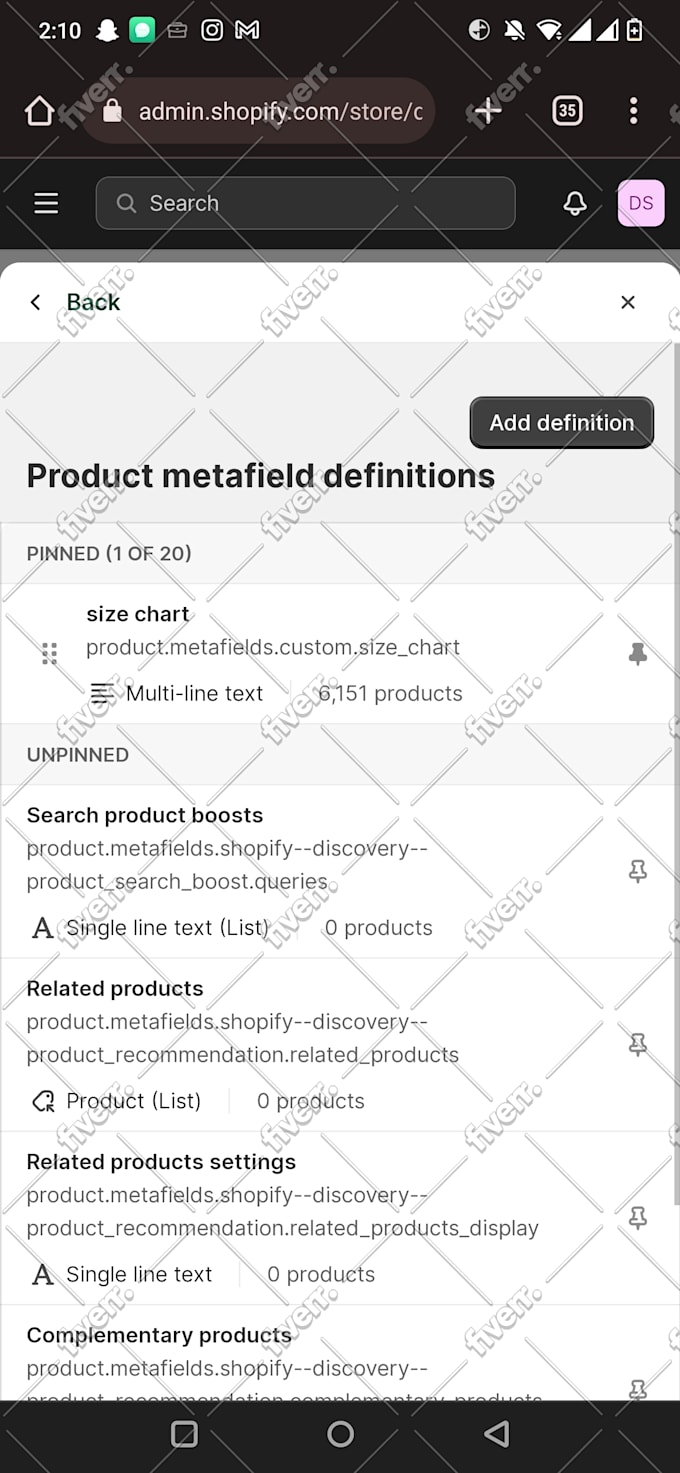Open the notifications bell
Screen dimensions: 680x1473
[575, 203]
